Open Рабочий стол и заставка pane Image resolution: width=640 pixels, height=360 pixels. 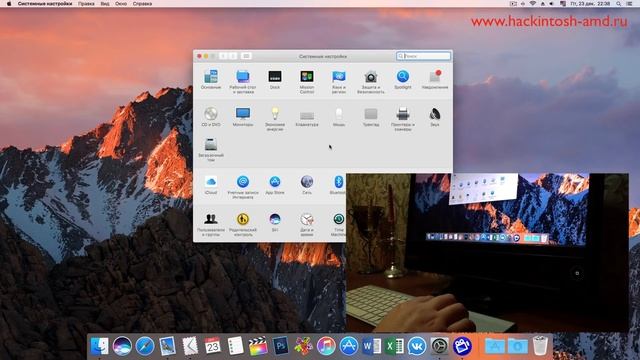click(243, 81)
